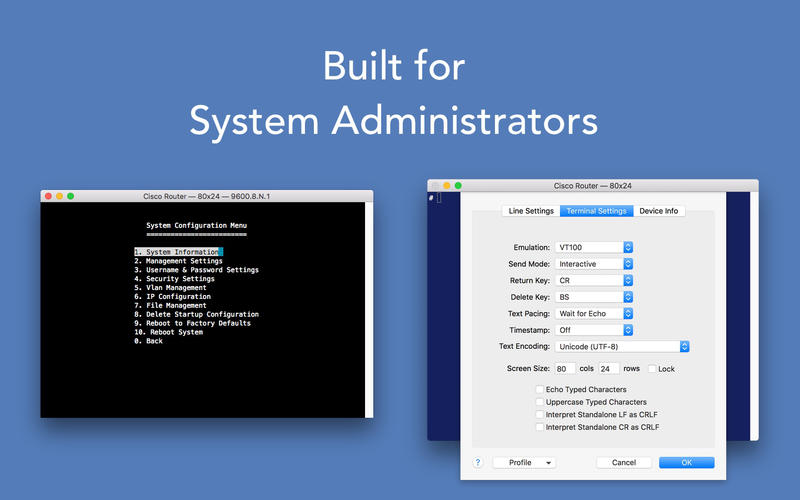This screenshot has height=500, width=800.
Task: Open the Profile pop-up menu
Action: point(524,463)
